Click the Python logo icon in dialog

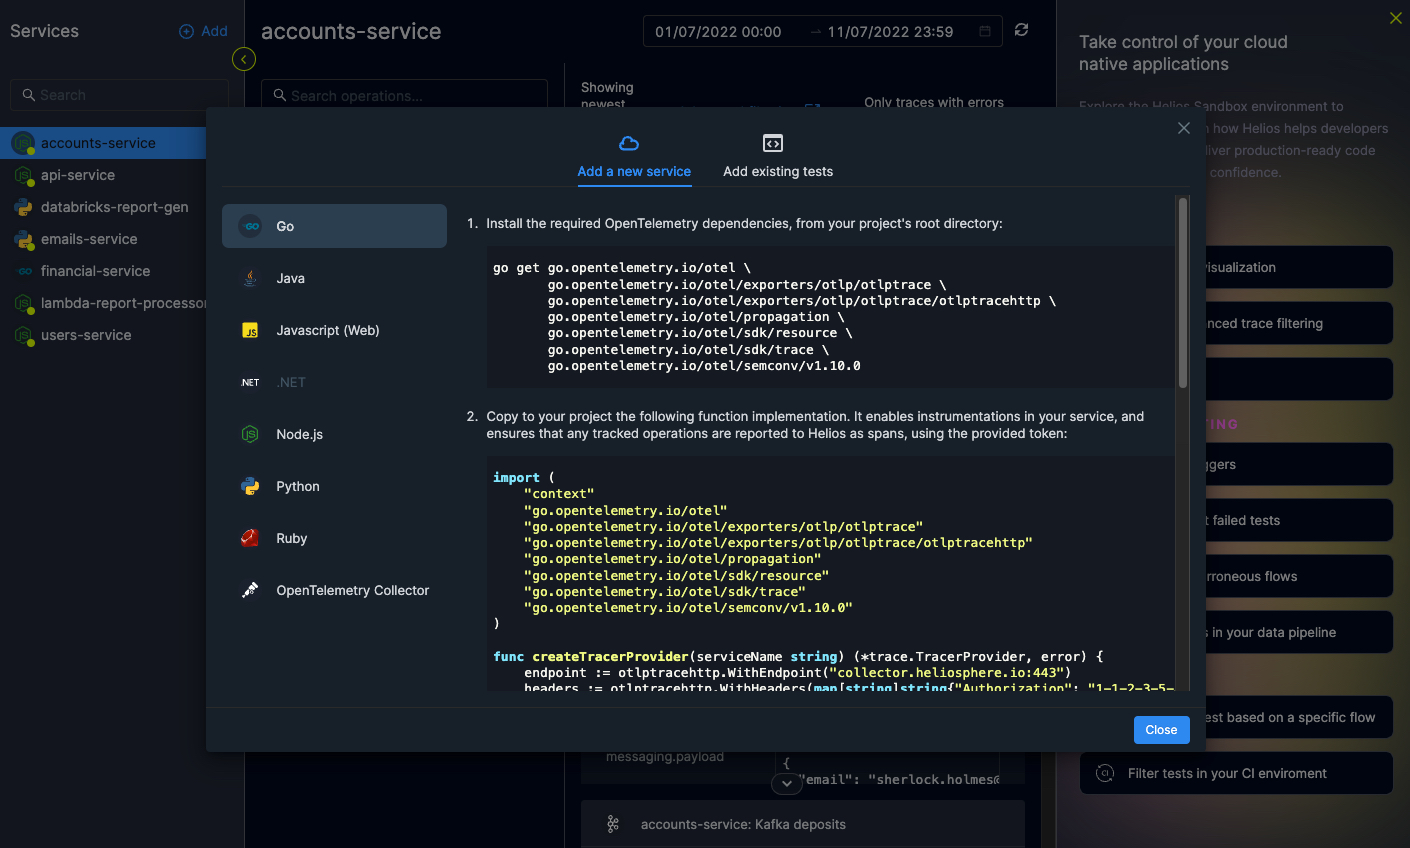click(250, 486)
